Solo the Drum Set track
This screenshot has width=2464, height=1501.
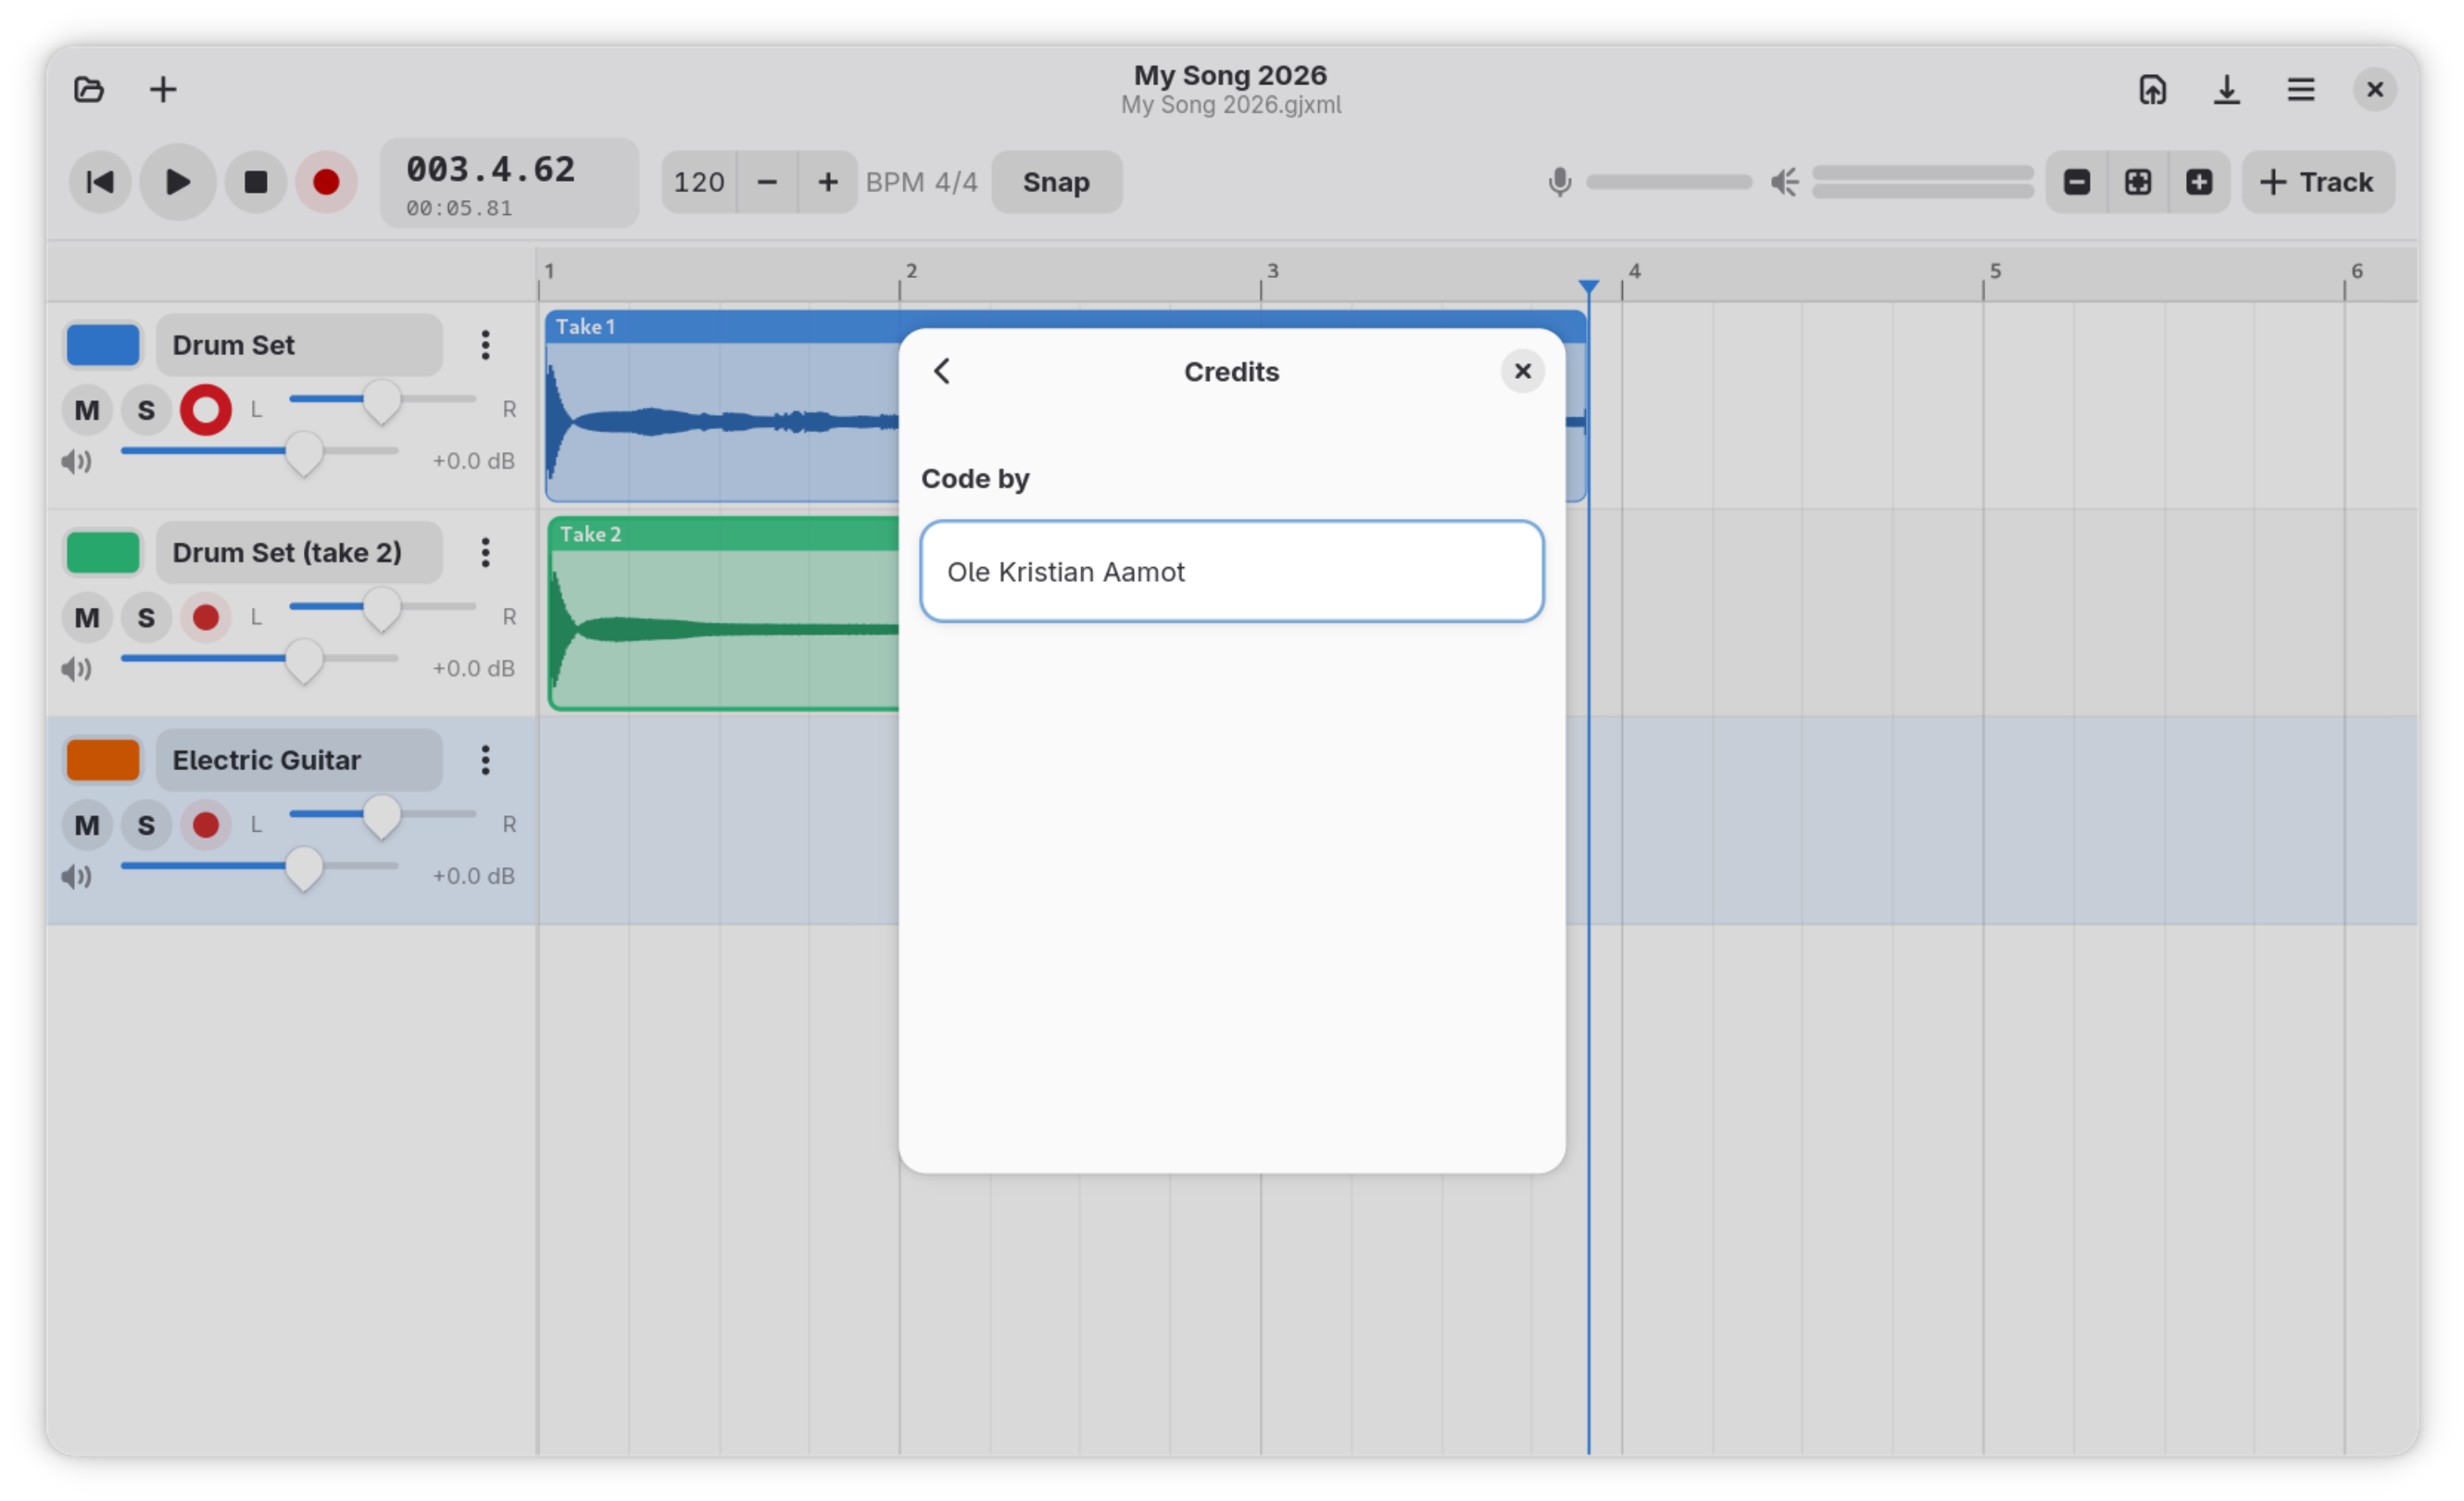pos(146,410)
